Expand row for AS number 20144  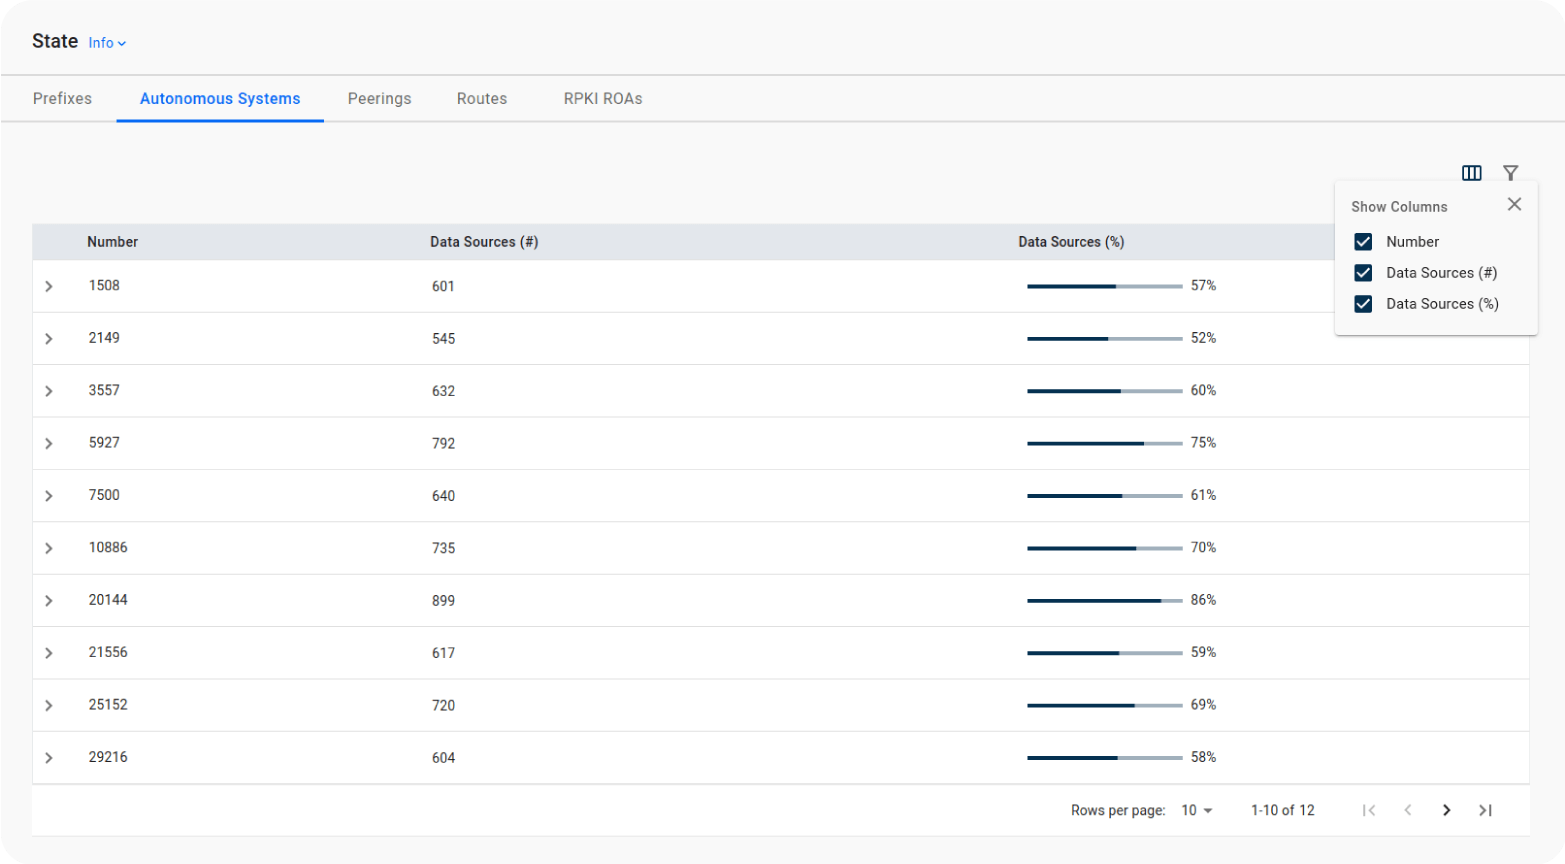tap(49, 601)
